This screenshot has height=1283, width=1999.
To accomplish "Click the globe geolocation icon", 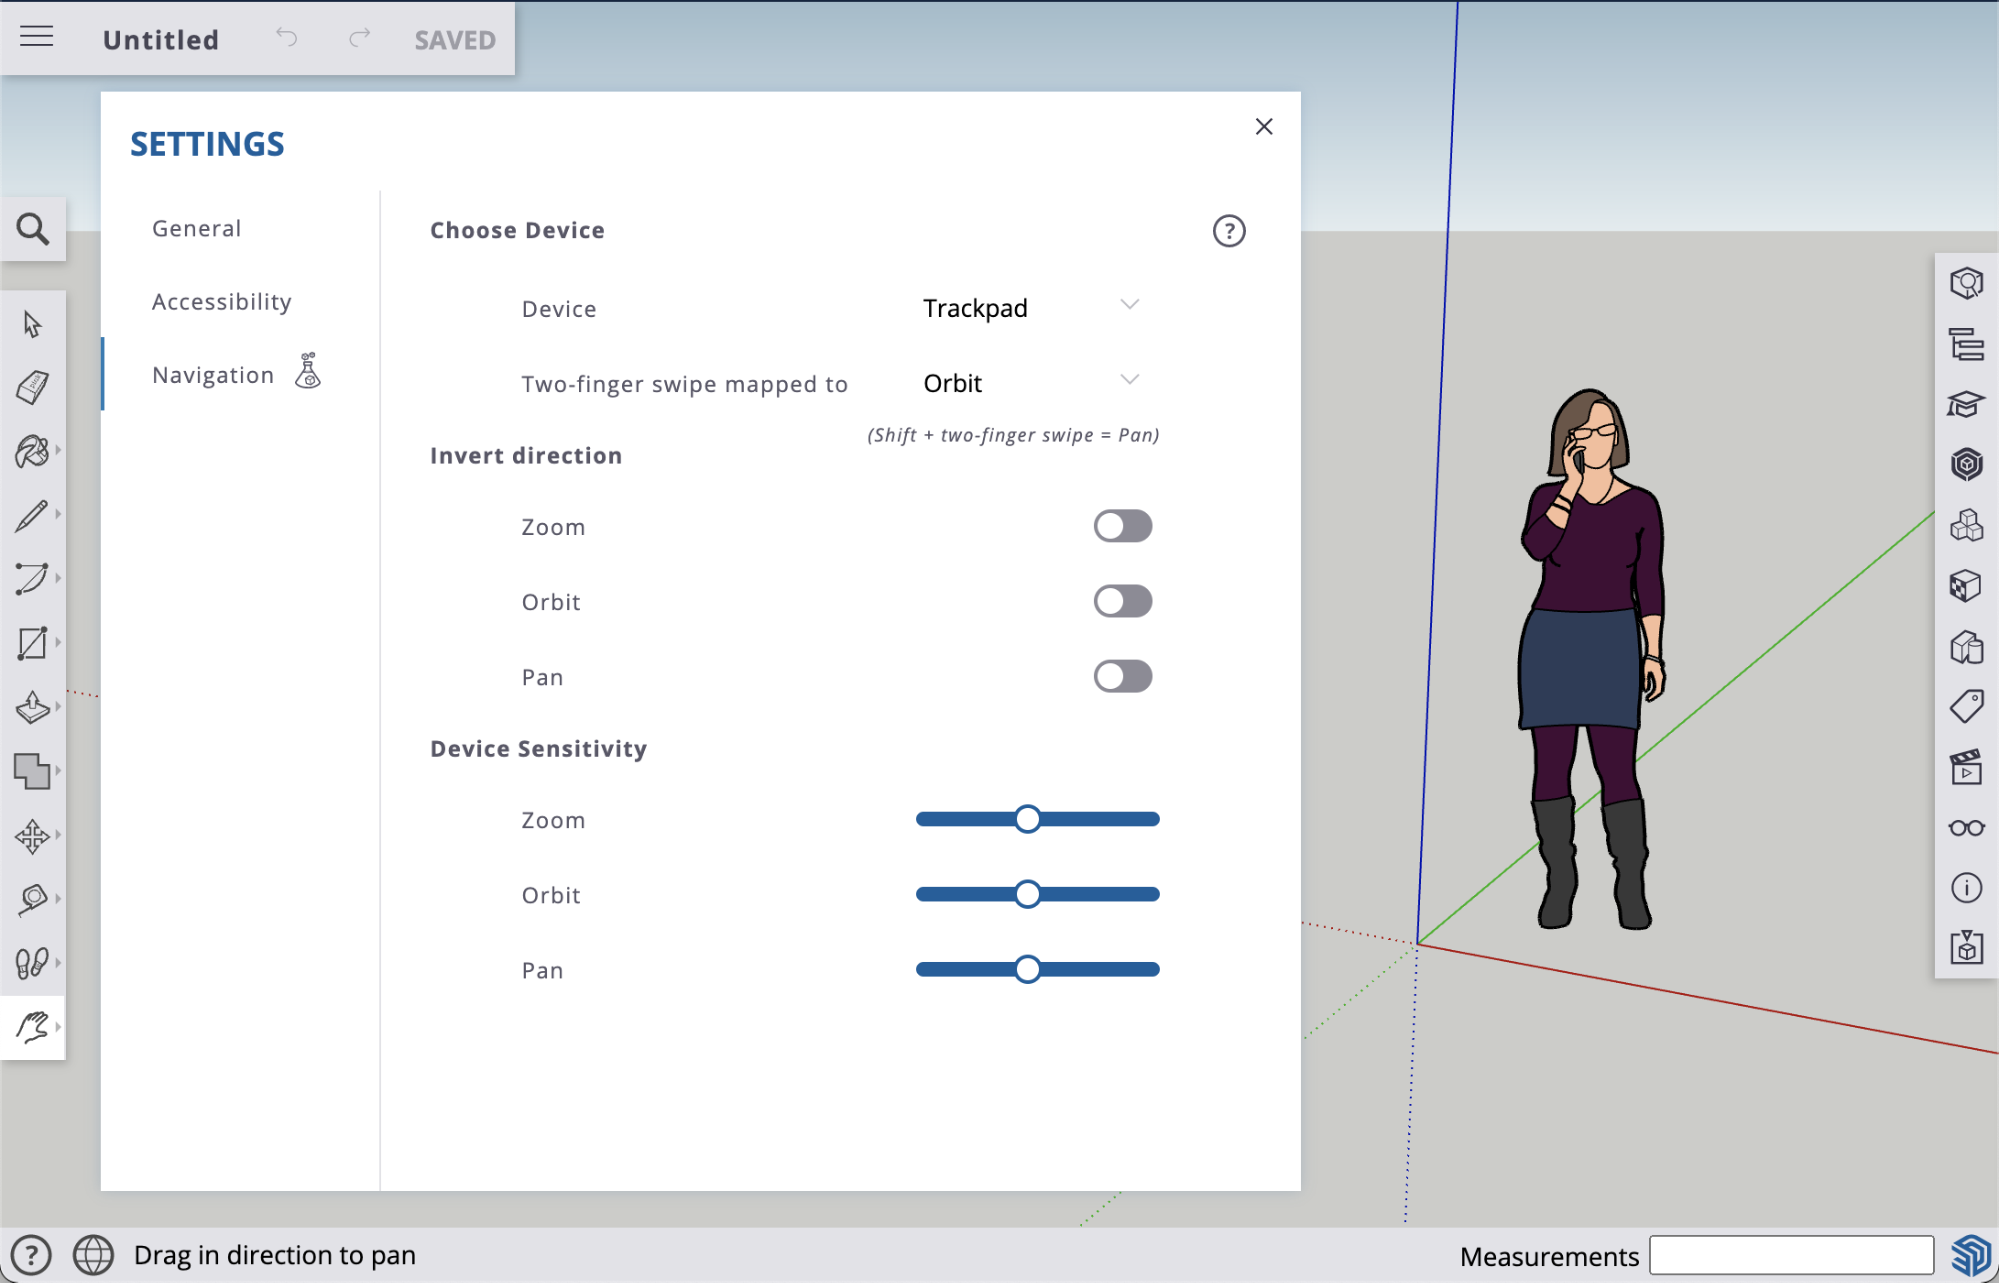I will pos(93,1255).
